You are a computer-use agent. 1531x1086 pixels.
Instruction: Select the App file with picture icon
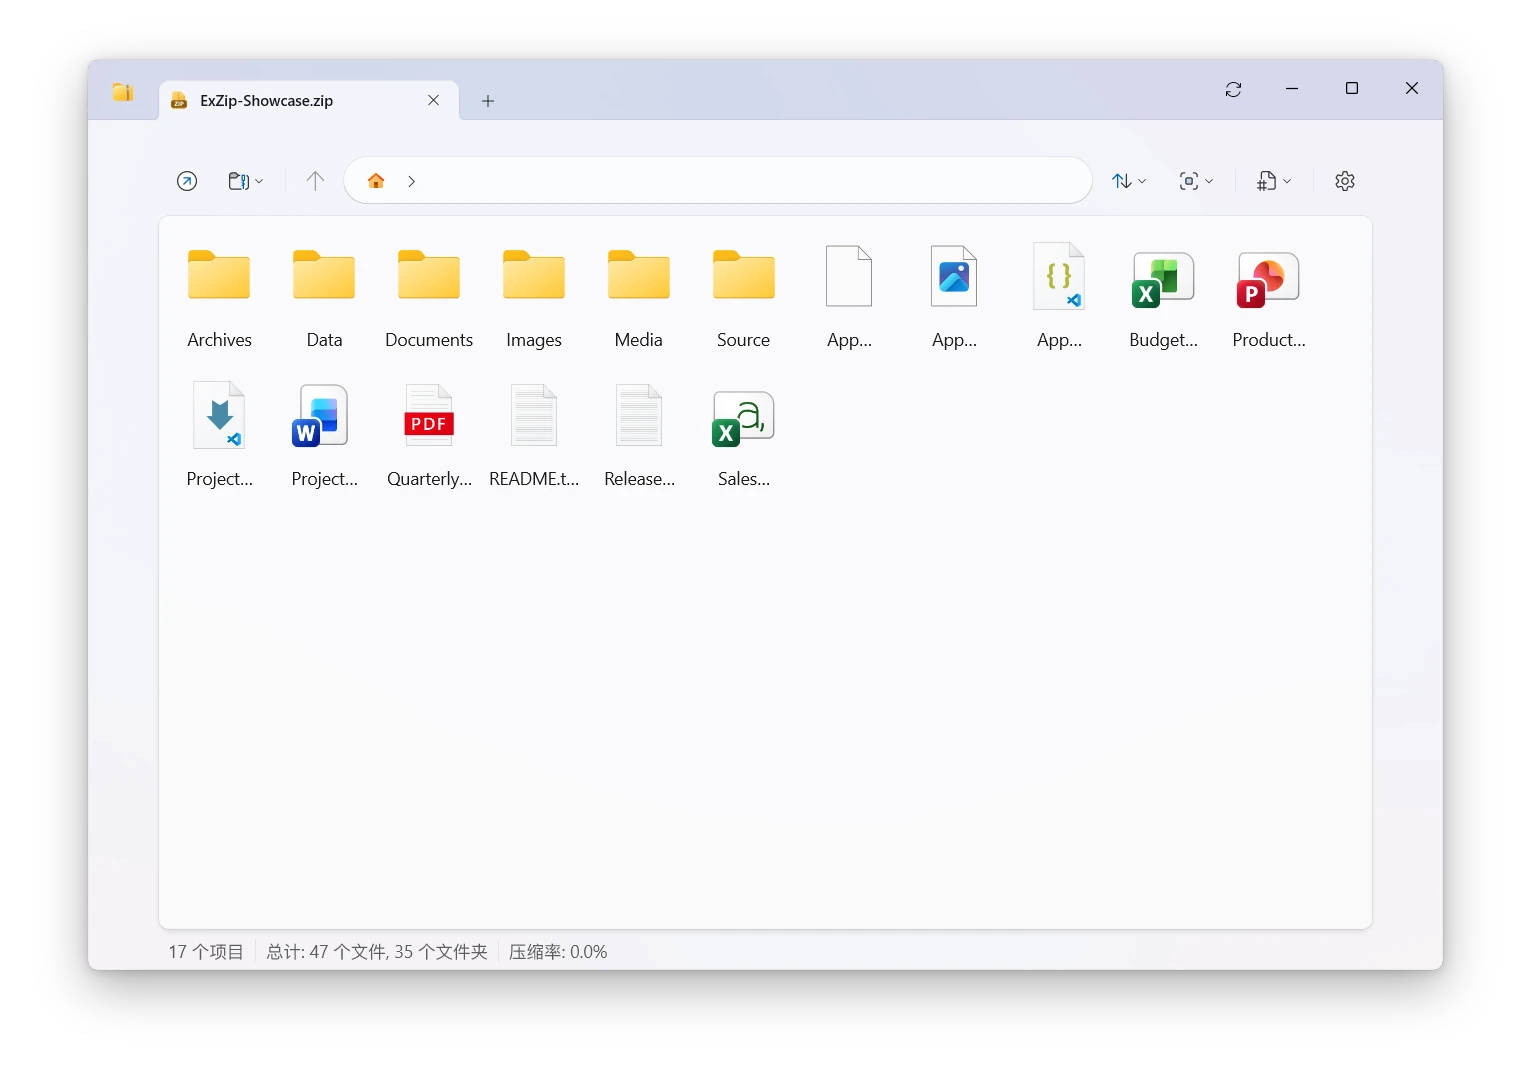click(954, 296)
